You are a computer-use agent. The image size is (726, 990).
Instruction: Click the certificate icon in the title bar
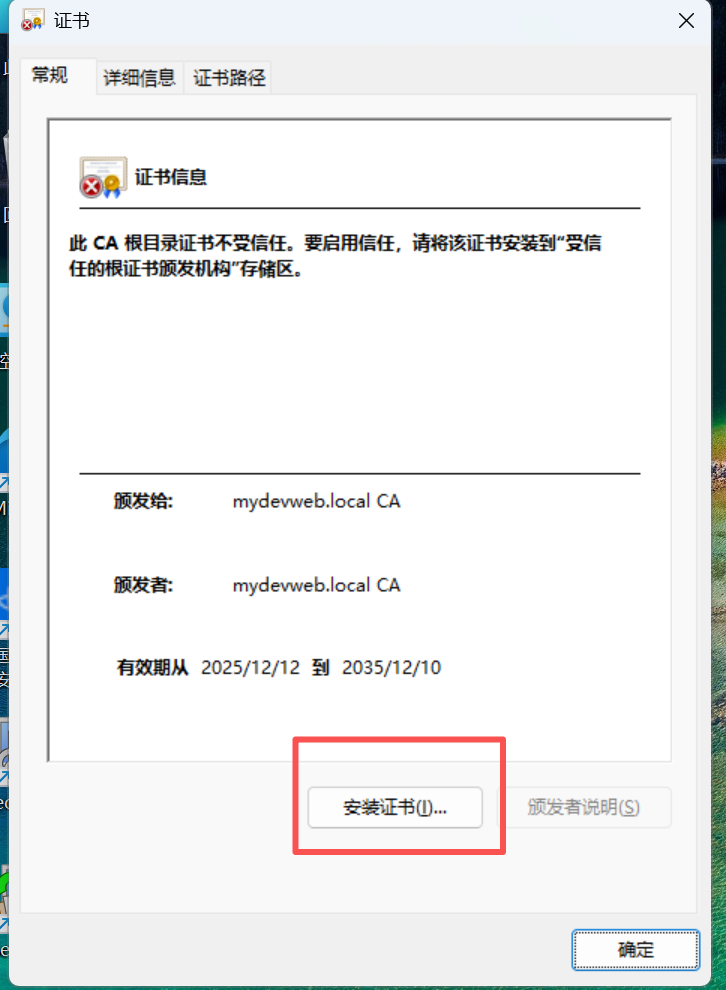click(x=32, y=20)
